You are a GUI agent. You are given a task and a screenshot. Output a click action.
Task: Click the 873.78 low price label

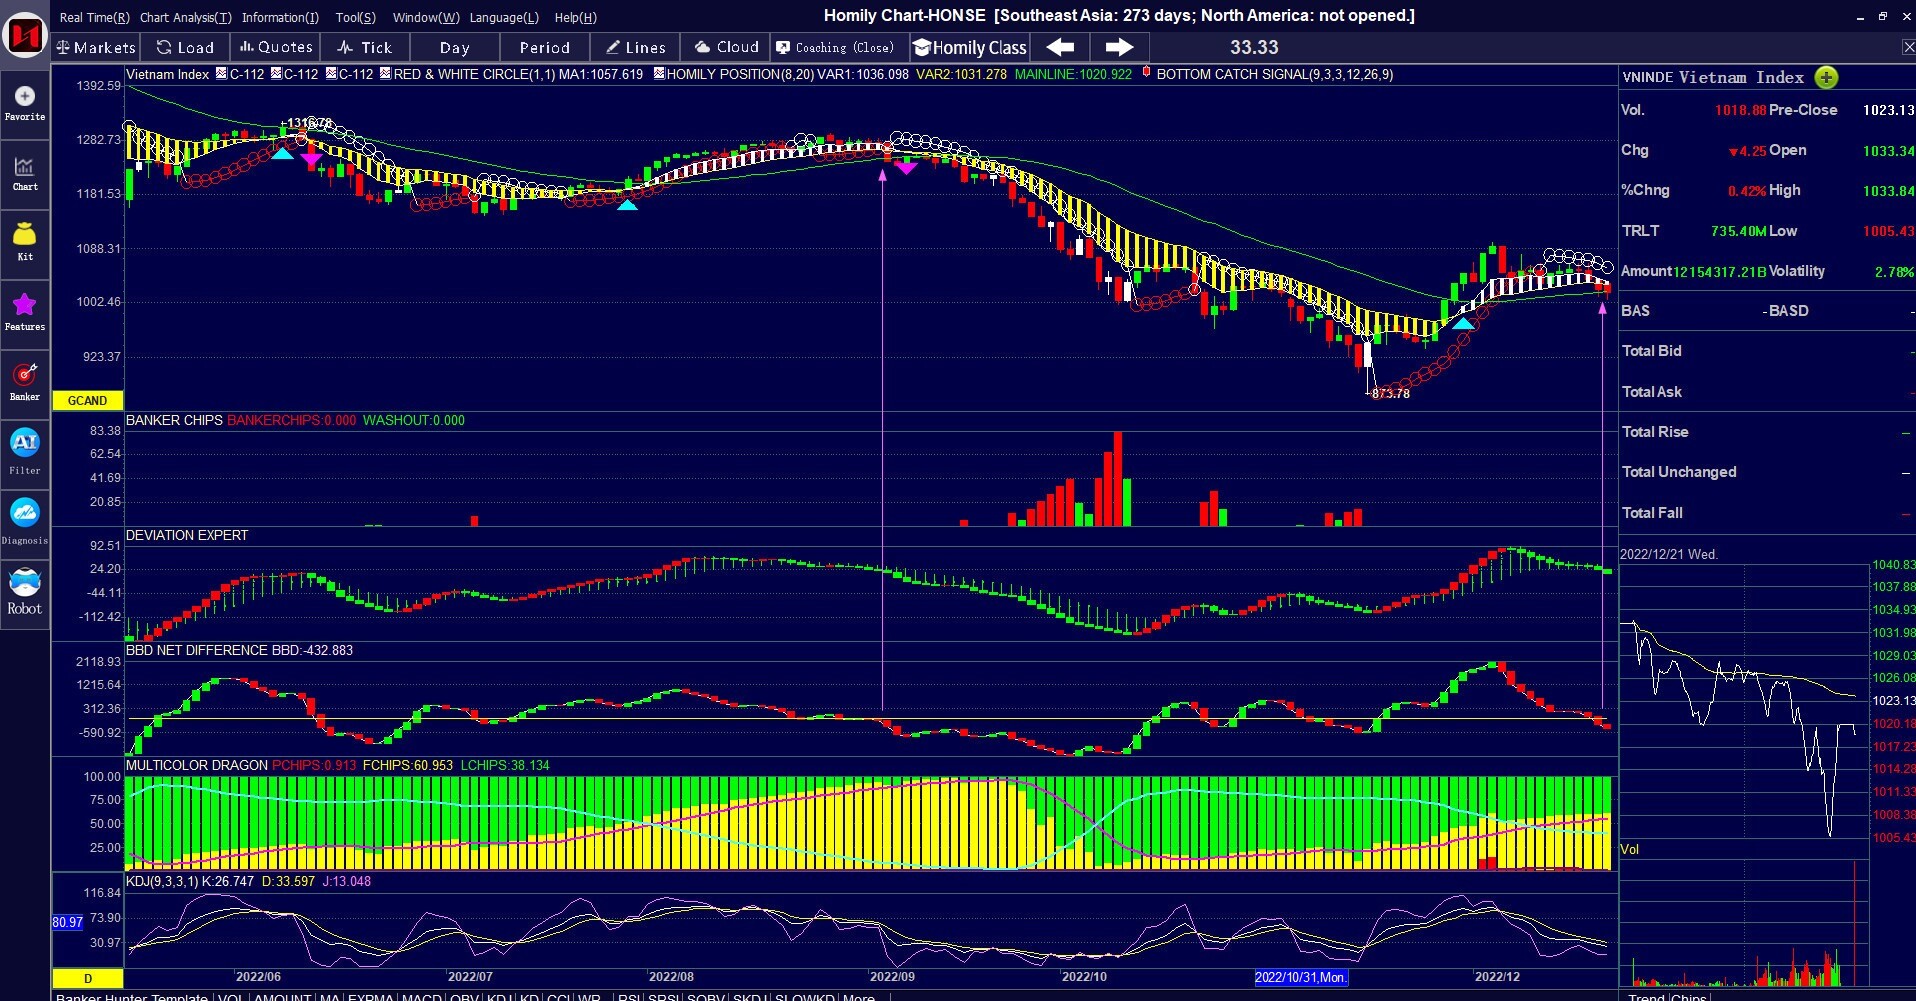tap(1390, 393)
